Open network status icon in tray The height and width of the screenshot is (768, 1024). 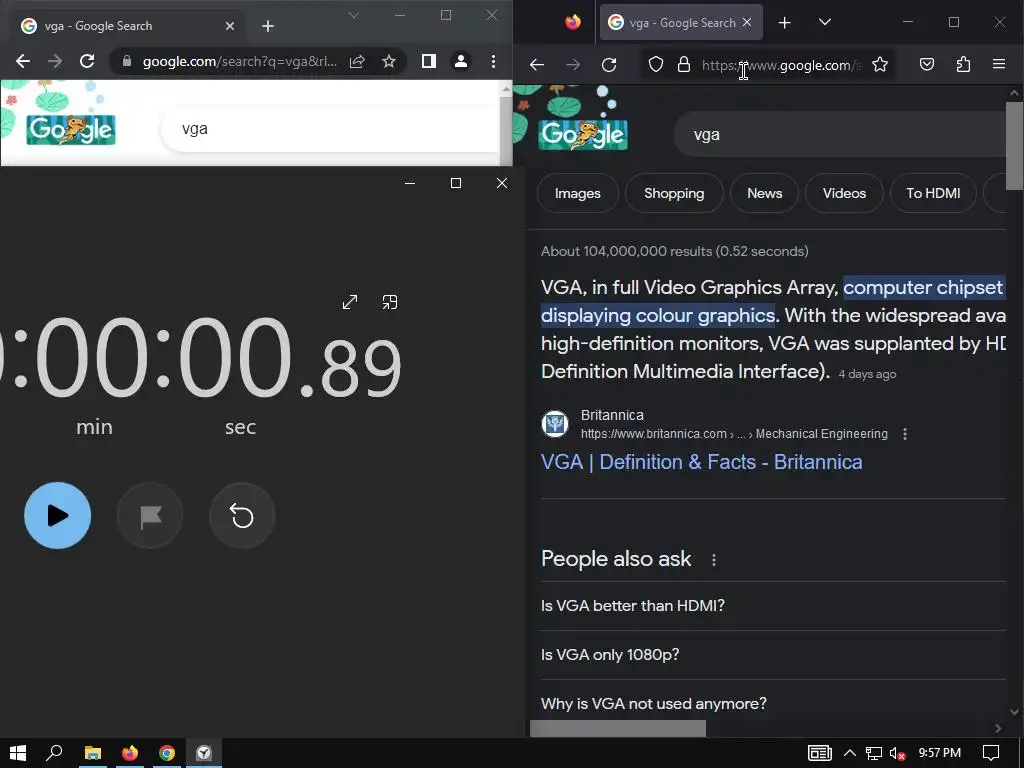[x=874, y=753]
